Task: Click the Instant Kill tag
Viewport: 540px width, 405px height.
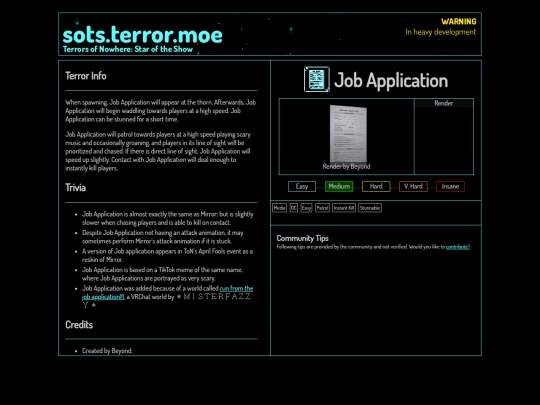Action: (x=344, y=208)
